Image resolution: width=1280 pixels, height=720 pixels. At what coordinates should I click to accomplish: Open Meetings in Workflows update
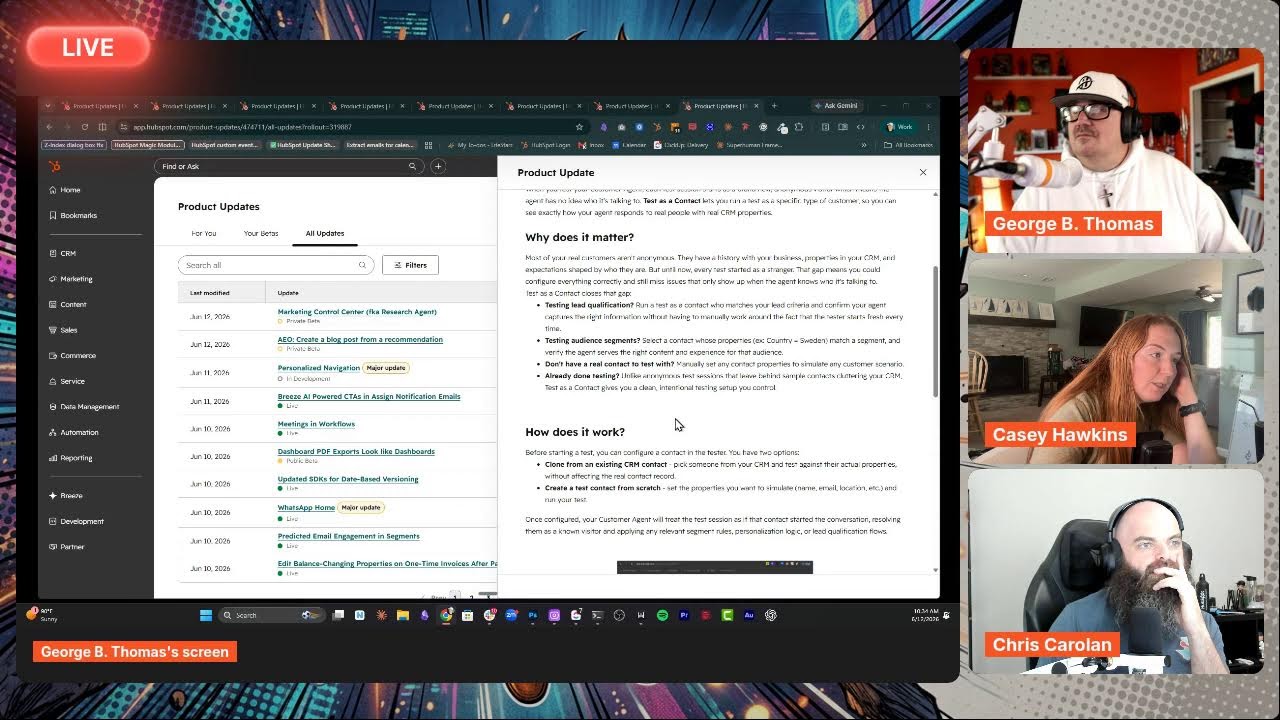pyautogui.click(x=316, y=424)
